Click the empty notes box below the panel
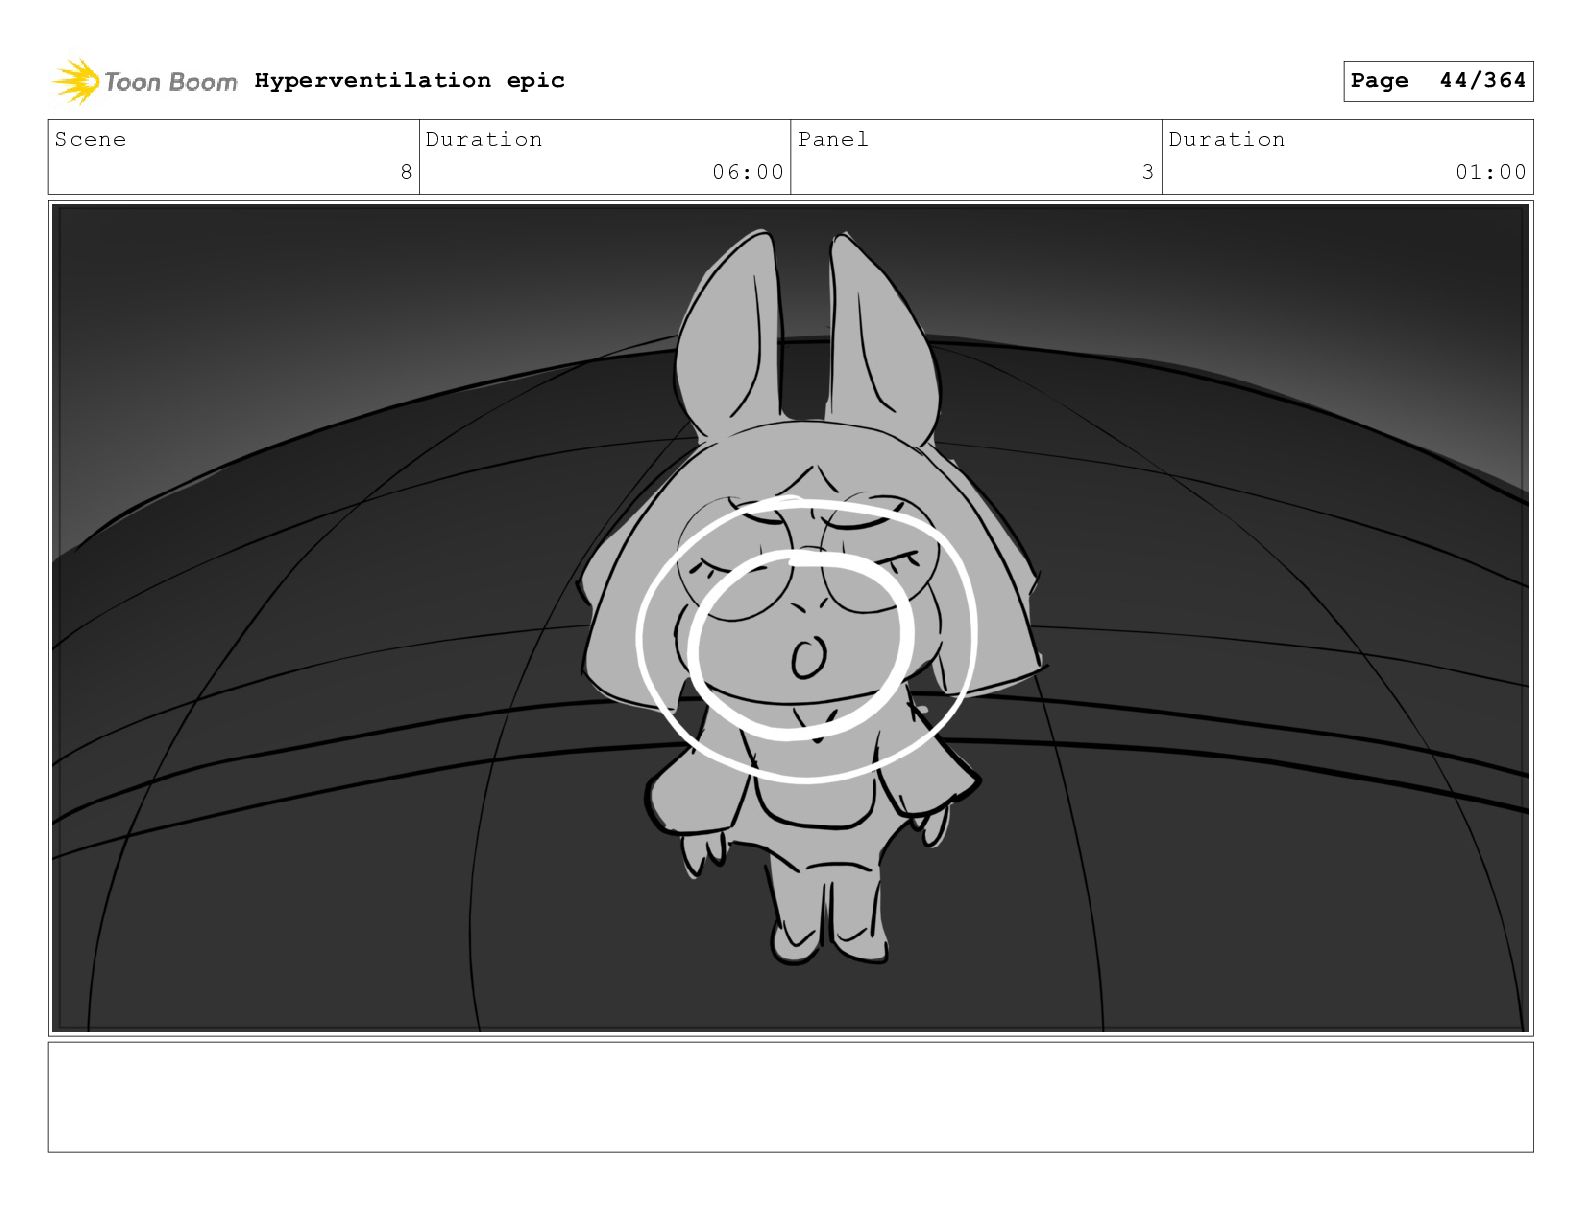Viewport: 1584px width, 1224px height. tap(790, 1097)
